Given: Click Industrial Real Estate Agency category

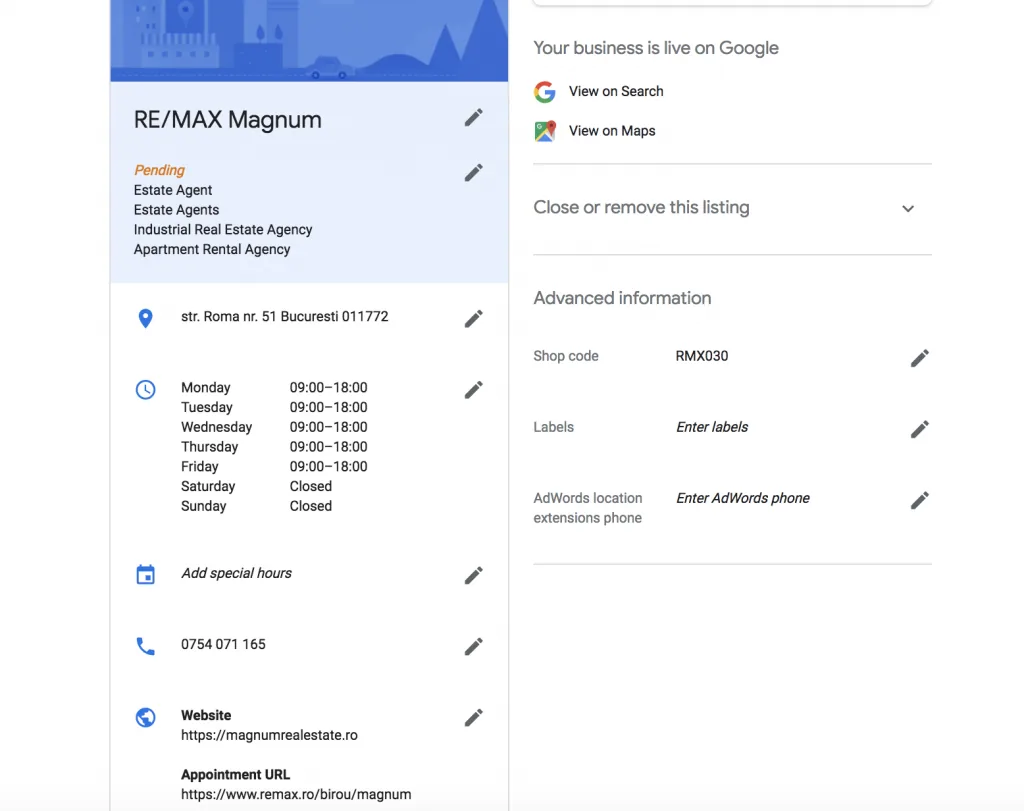Looking at the screenshot, I should [223, 230].
